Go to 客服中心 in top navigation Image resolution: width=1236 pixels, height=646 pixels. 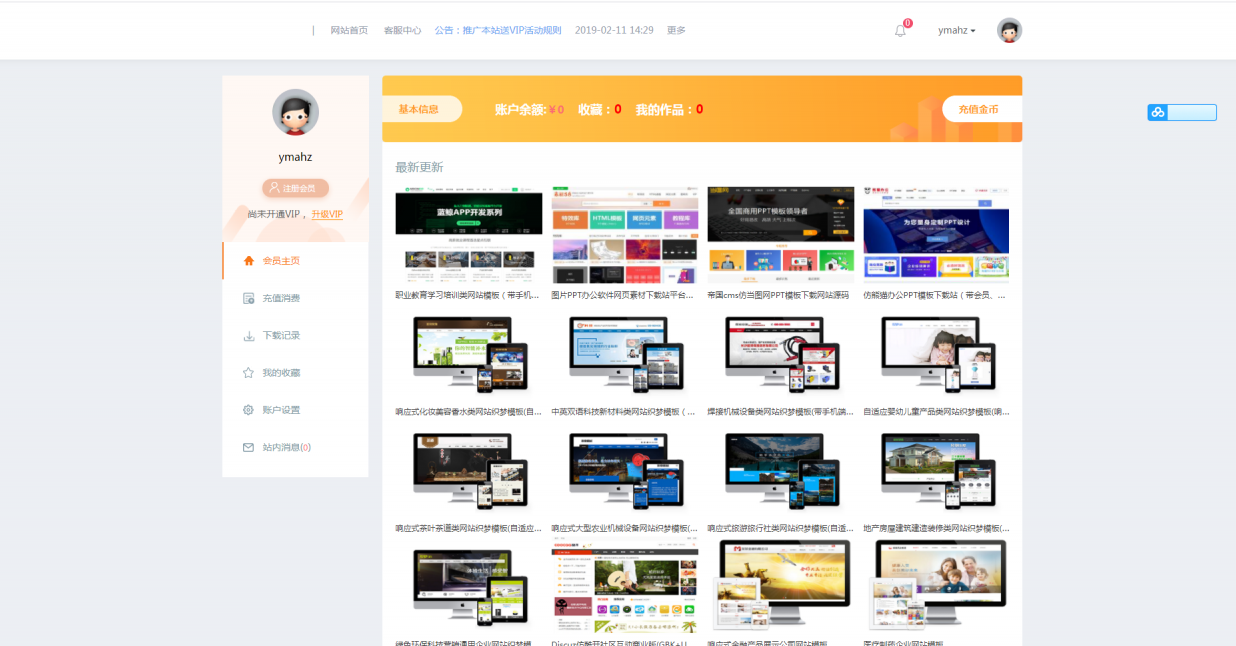pos(402,31)
